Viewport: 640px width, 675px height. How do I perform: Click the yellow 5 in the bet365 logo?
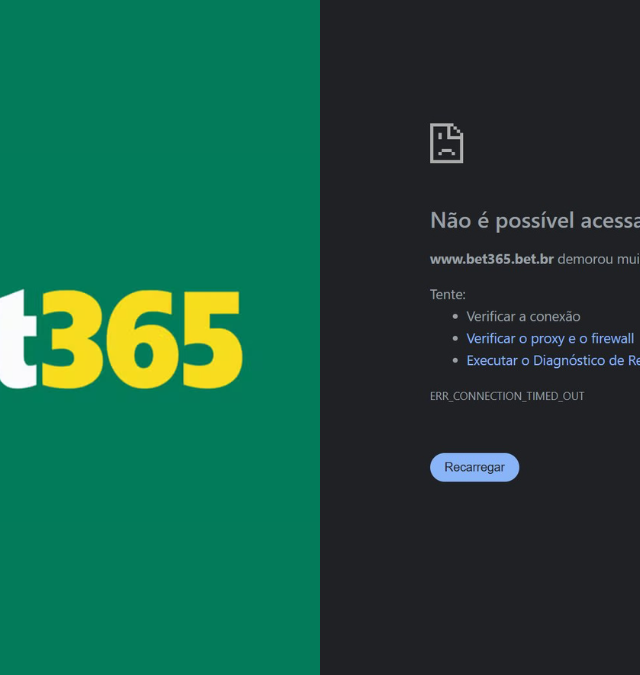(212, 339)
